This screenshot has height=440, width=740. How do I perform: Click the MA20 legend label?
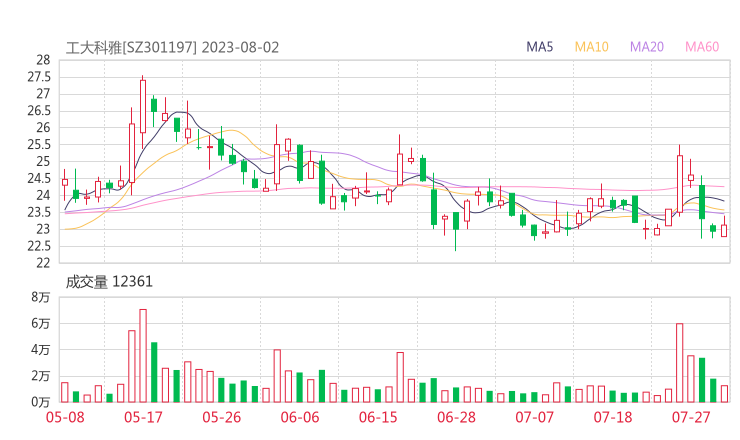coord(647,47)
